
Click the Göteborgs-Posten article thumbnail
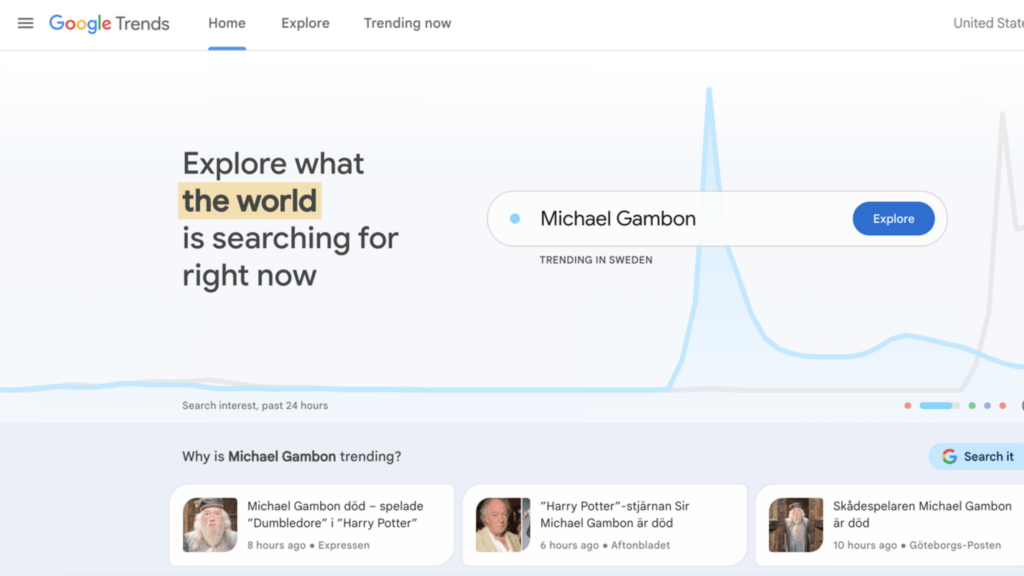tap(795, 525)
